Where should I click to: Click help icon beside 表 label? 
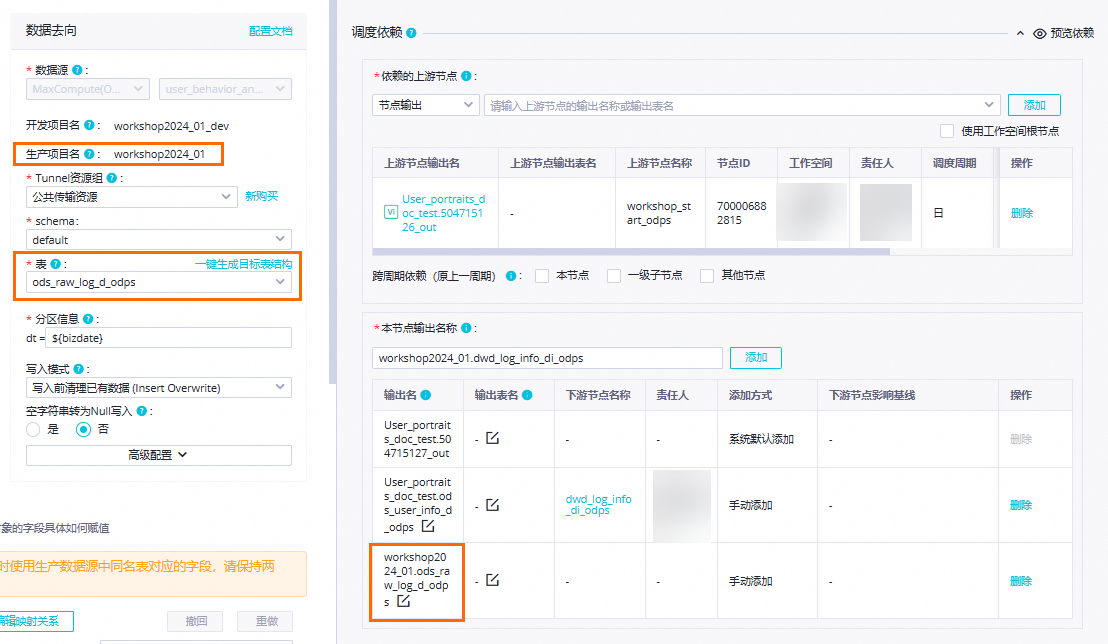[x=55, y=264]
